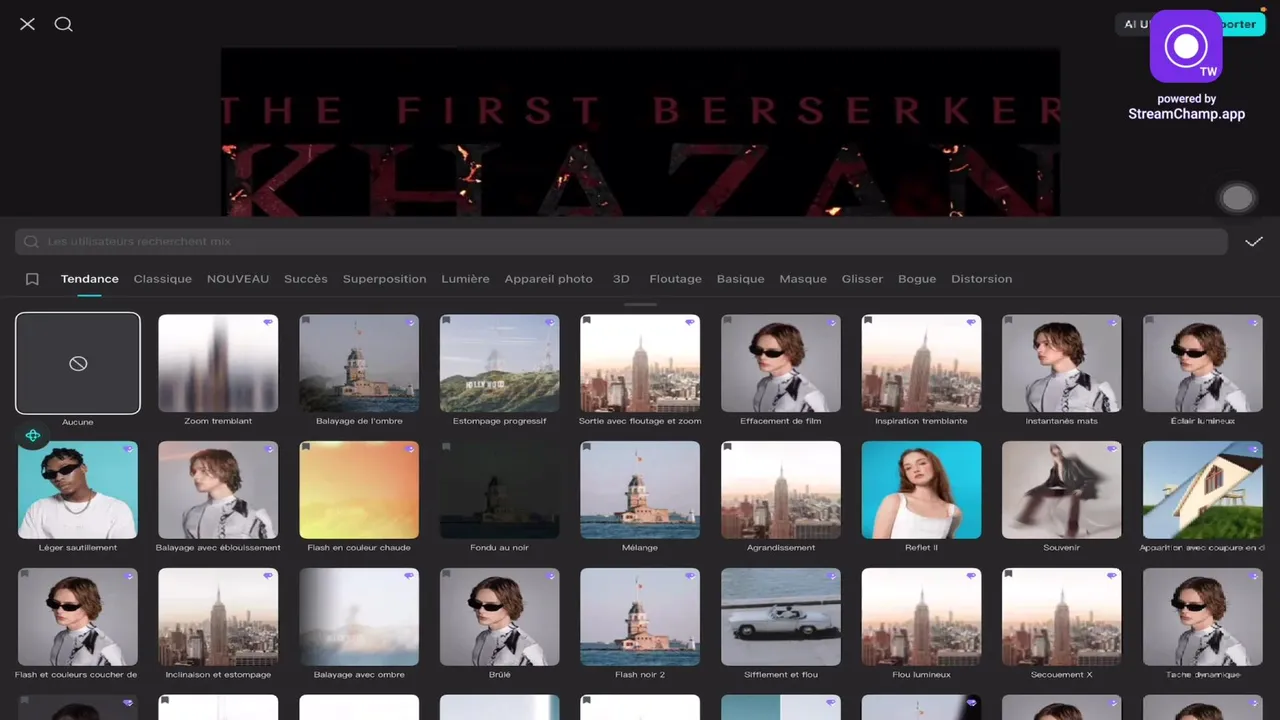The height and width of the screenshot is (720, 1280).
Task: Apply the 'Tache dynamique' transition
Action: (1203, 617)
